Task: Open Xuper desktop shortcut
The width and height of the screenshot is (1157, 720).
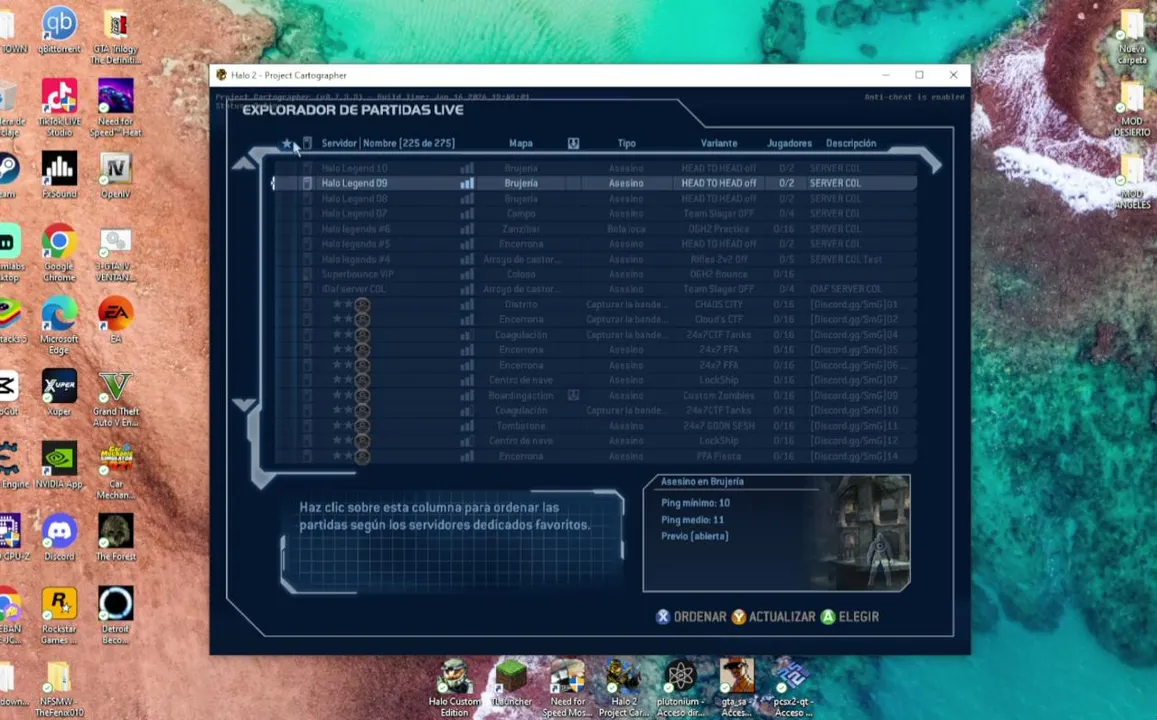Action: point(59,392)
